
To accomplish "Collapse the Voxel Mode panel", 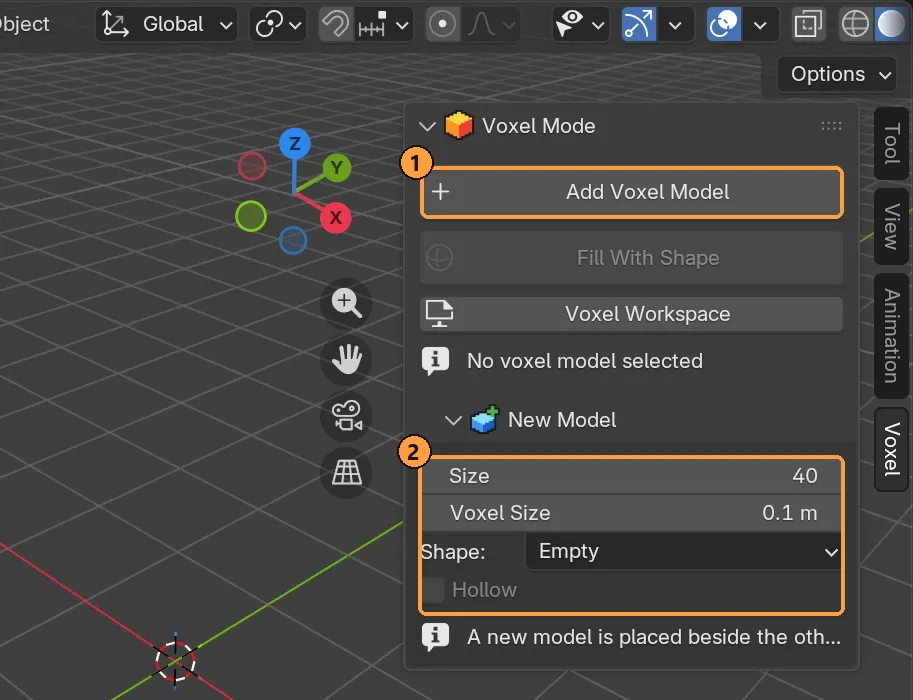I will click(x=427, y=126).
